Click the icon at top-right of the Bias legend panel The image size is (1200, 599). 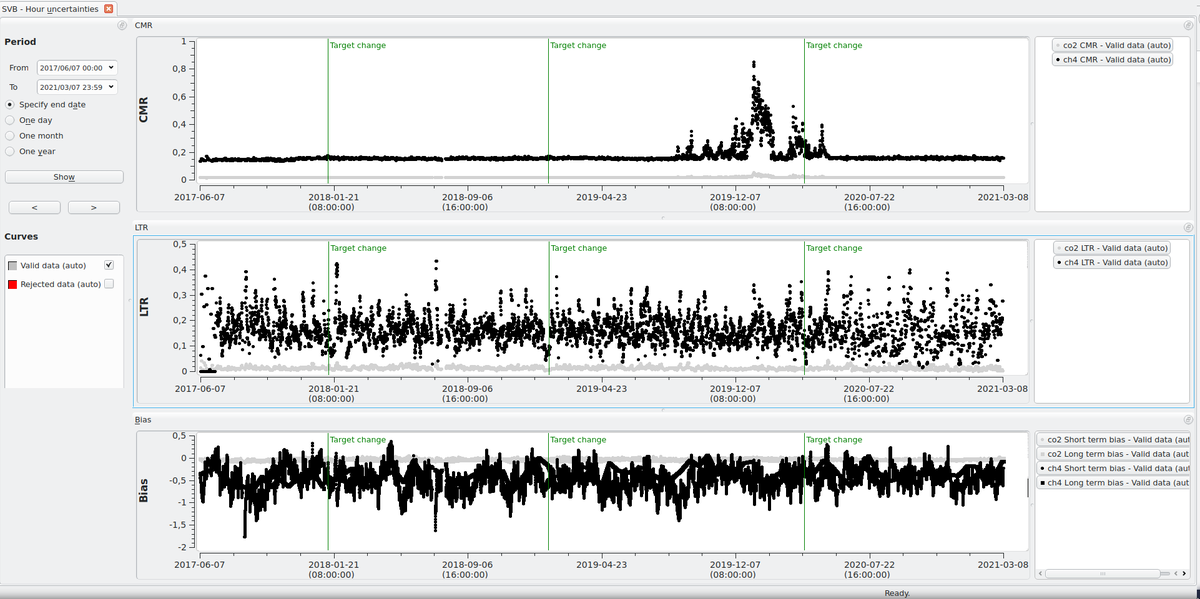1187,420
